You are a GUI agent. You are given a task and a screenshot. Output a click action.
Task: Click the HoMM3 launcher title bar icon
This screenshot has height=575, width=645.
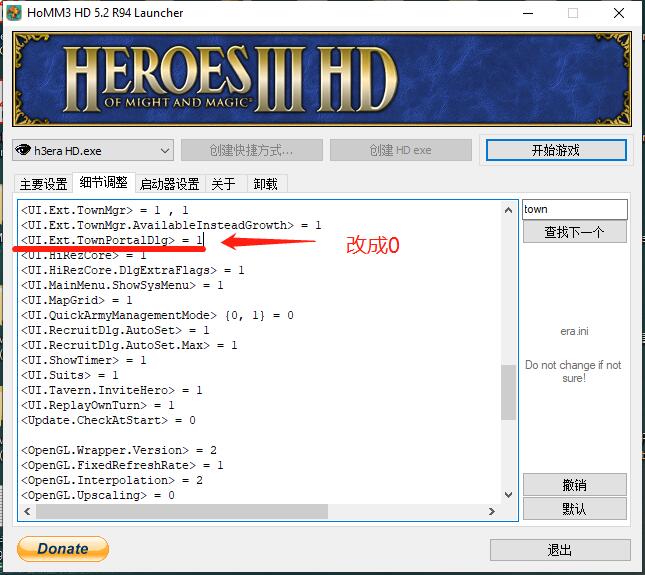[14, 13]
